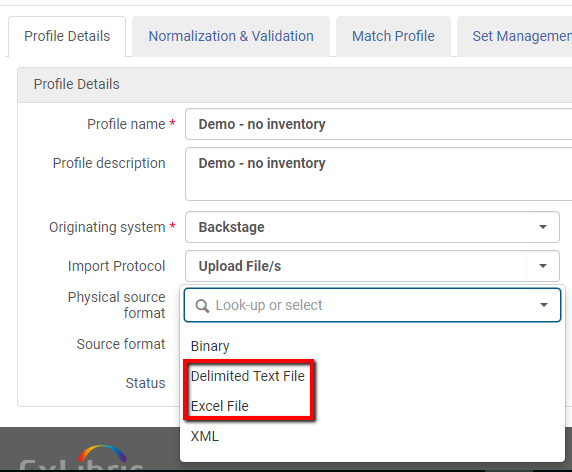
Task: Click the Physical source format label
Action: pyautogui.click(x=117, y=305)
